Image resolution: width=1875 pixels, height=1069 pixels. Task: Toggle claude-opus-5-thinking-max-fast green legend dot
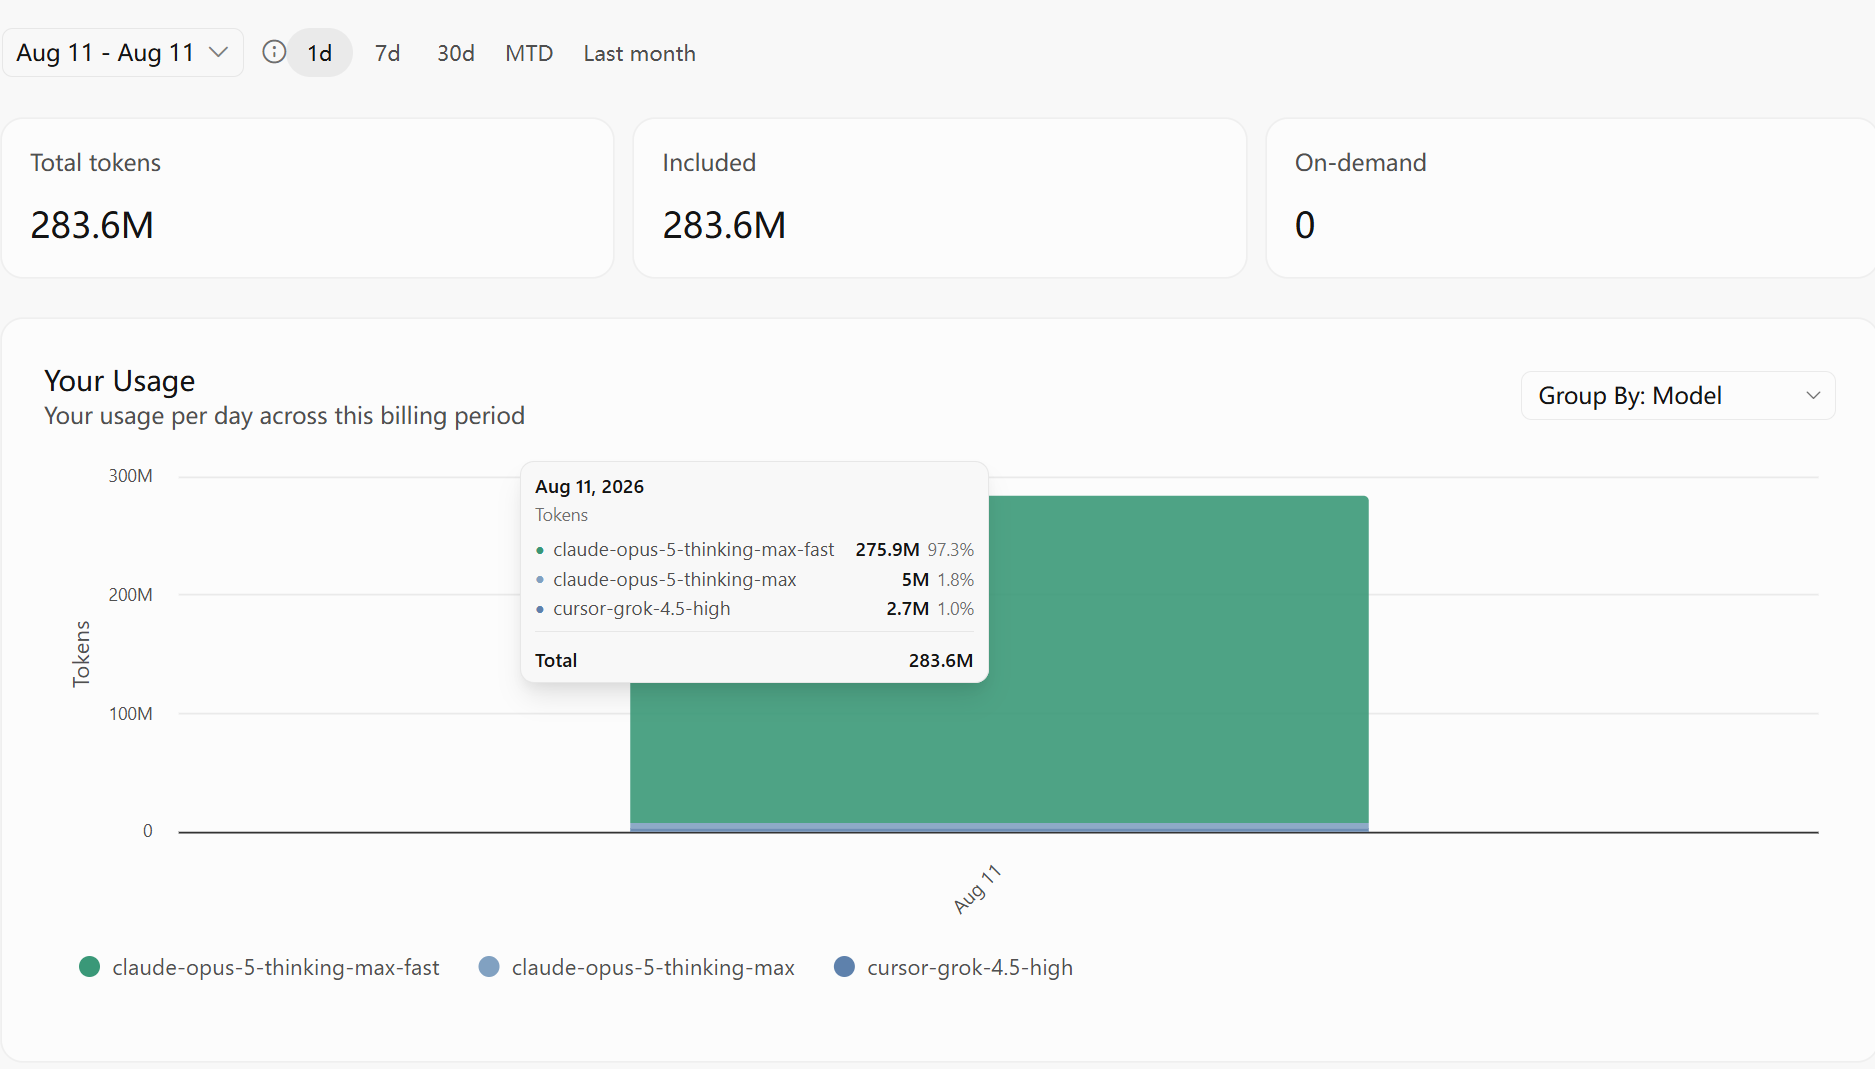pyautogui.click(x=89, y=967)
